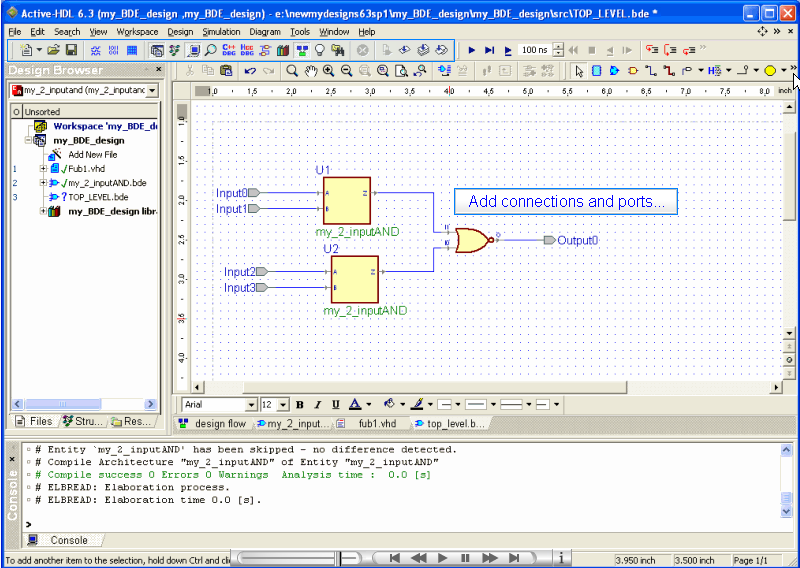800x568 pixels.
Task: Toggle bold text formatting
Action: [300, 405]
